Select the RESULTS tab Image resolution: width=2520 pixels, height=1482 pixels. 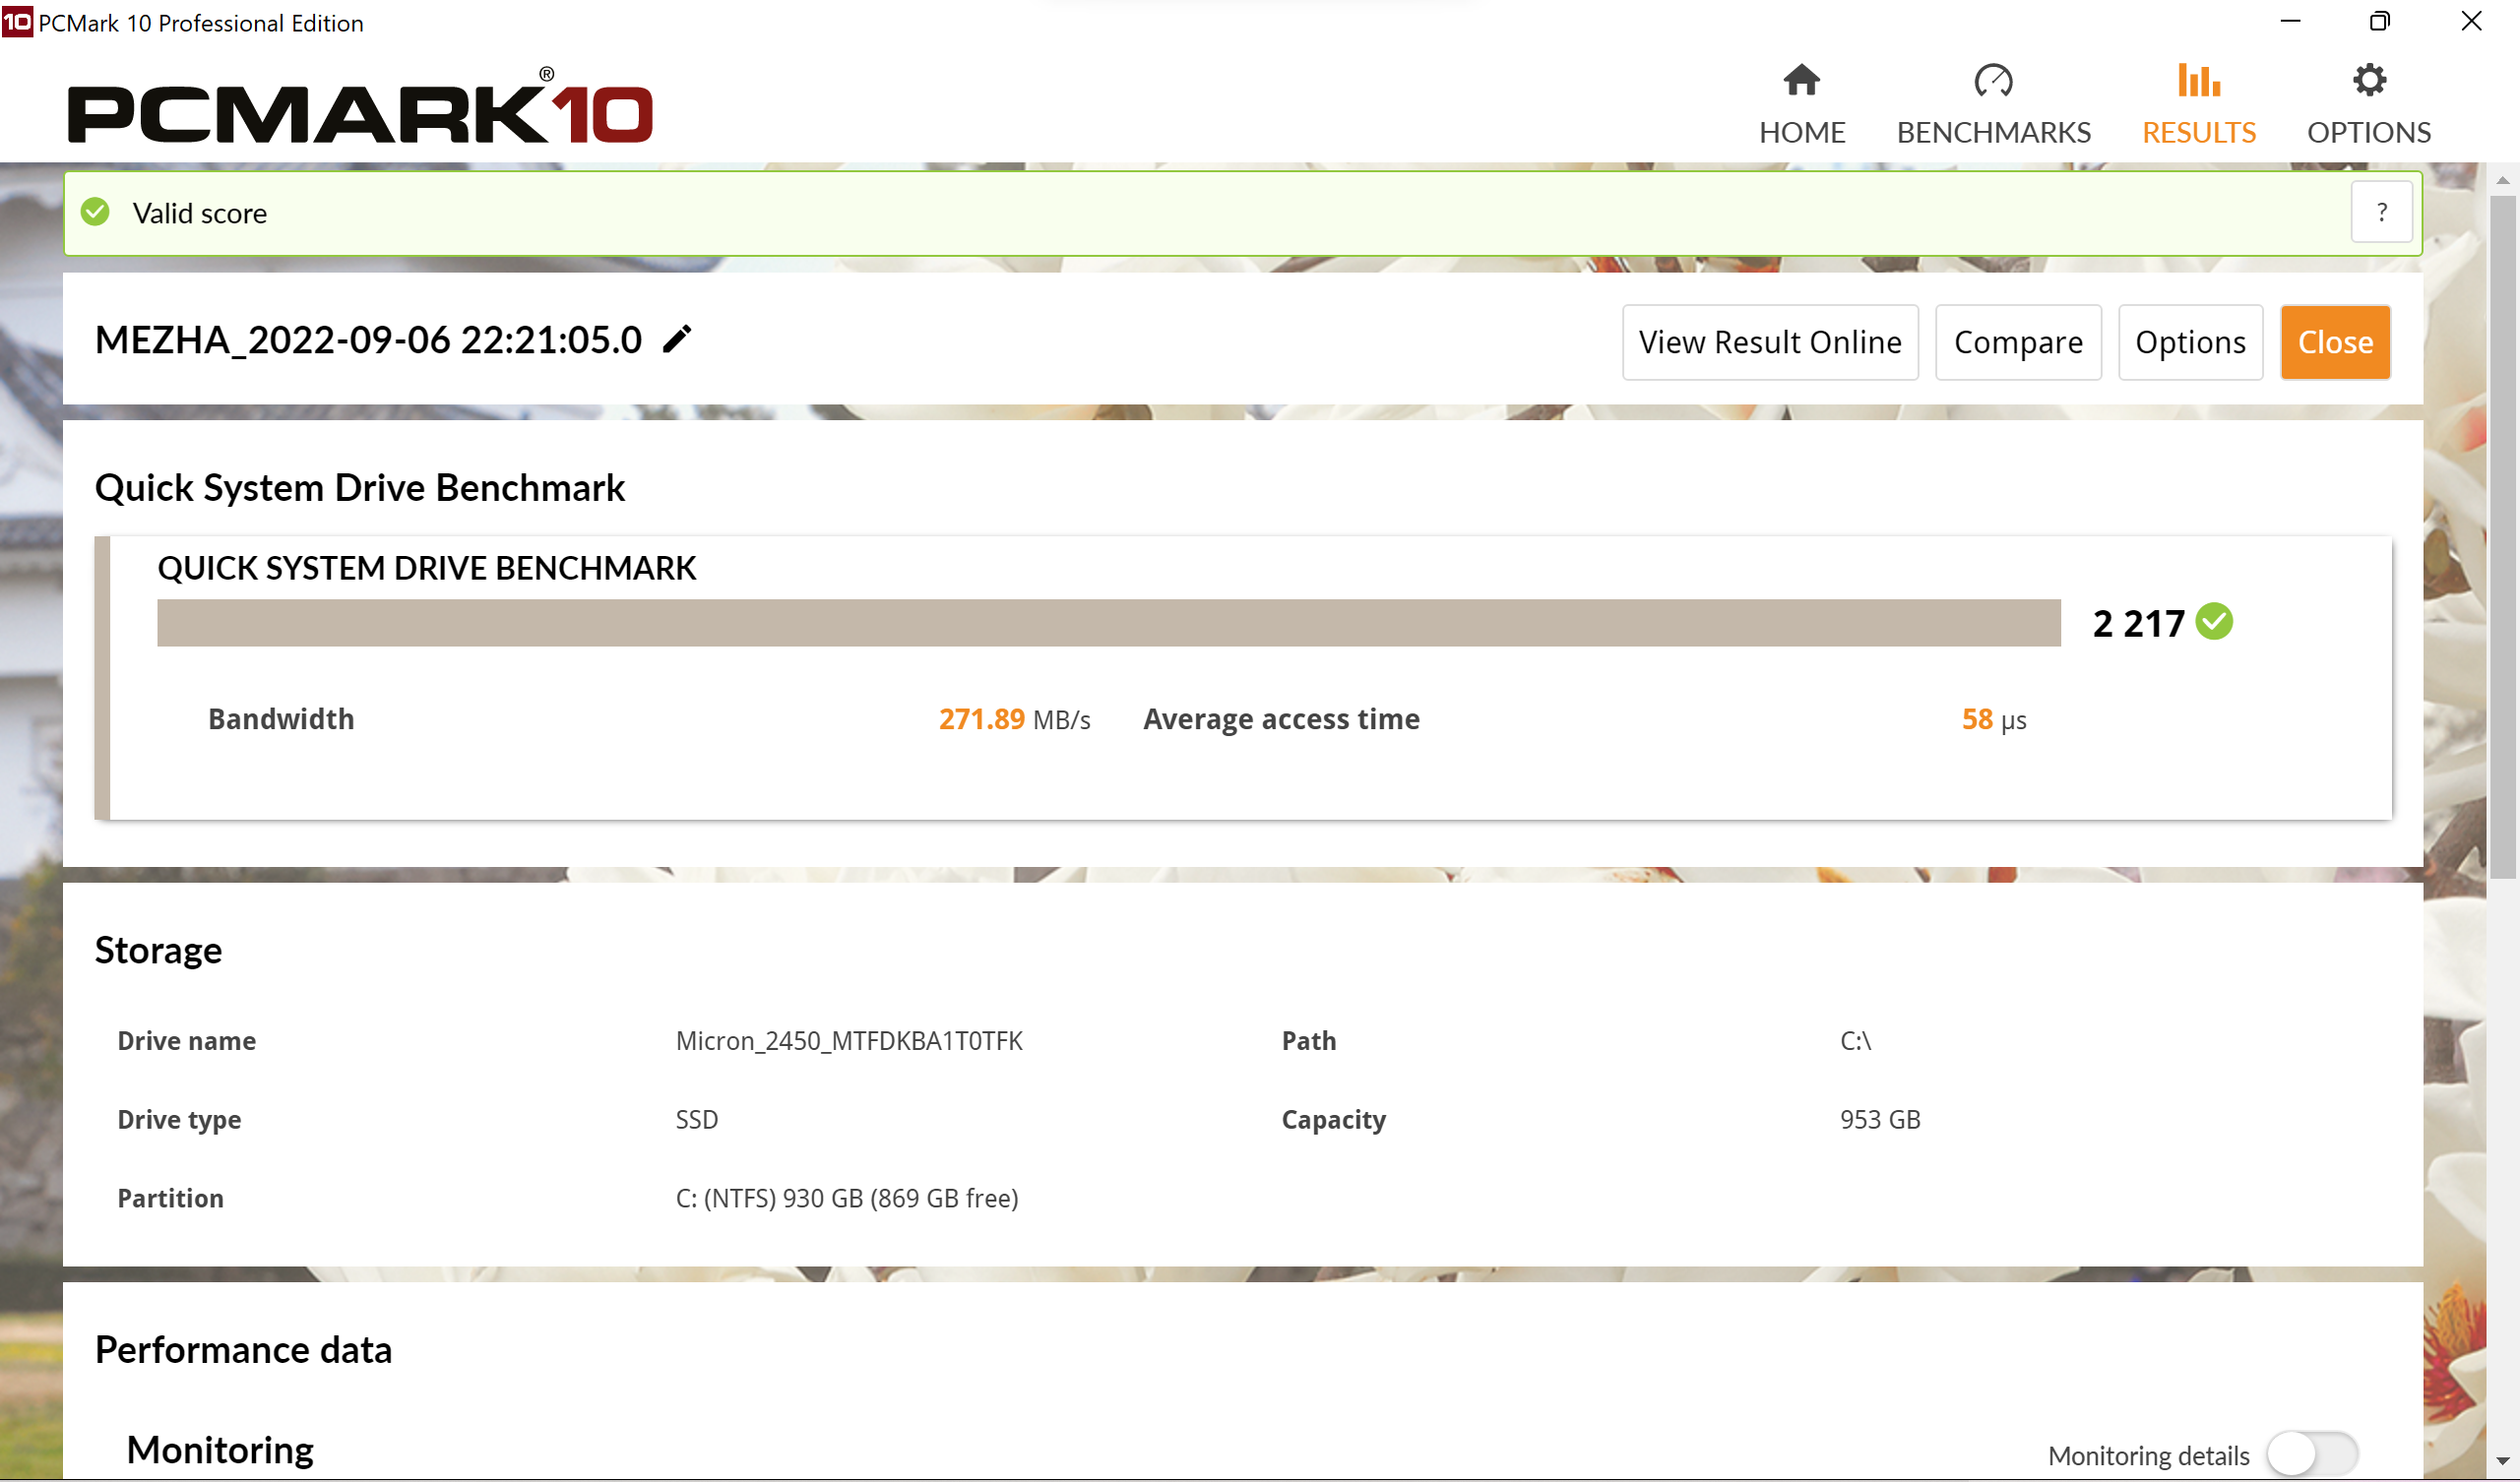pyautogui.click(x=2199, y=100)
